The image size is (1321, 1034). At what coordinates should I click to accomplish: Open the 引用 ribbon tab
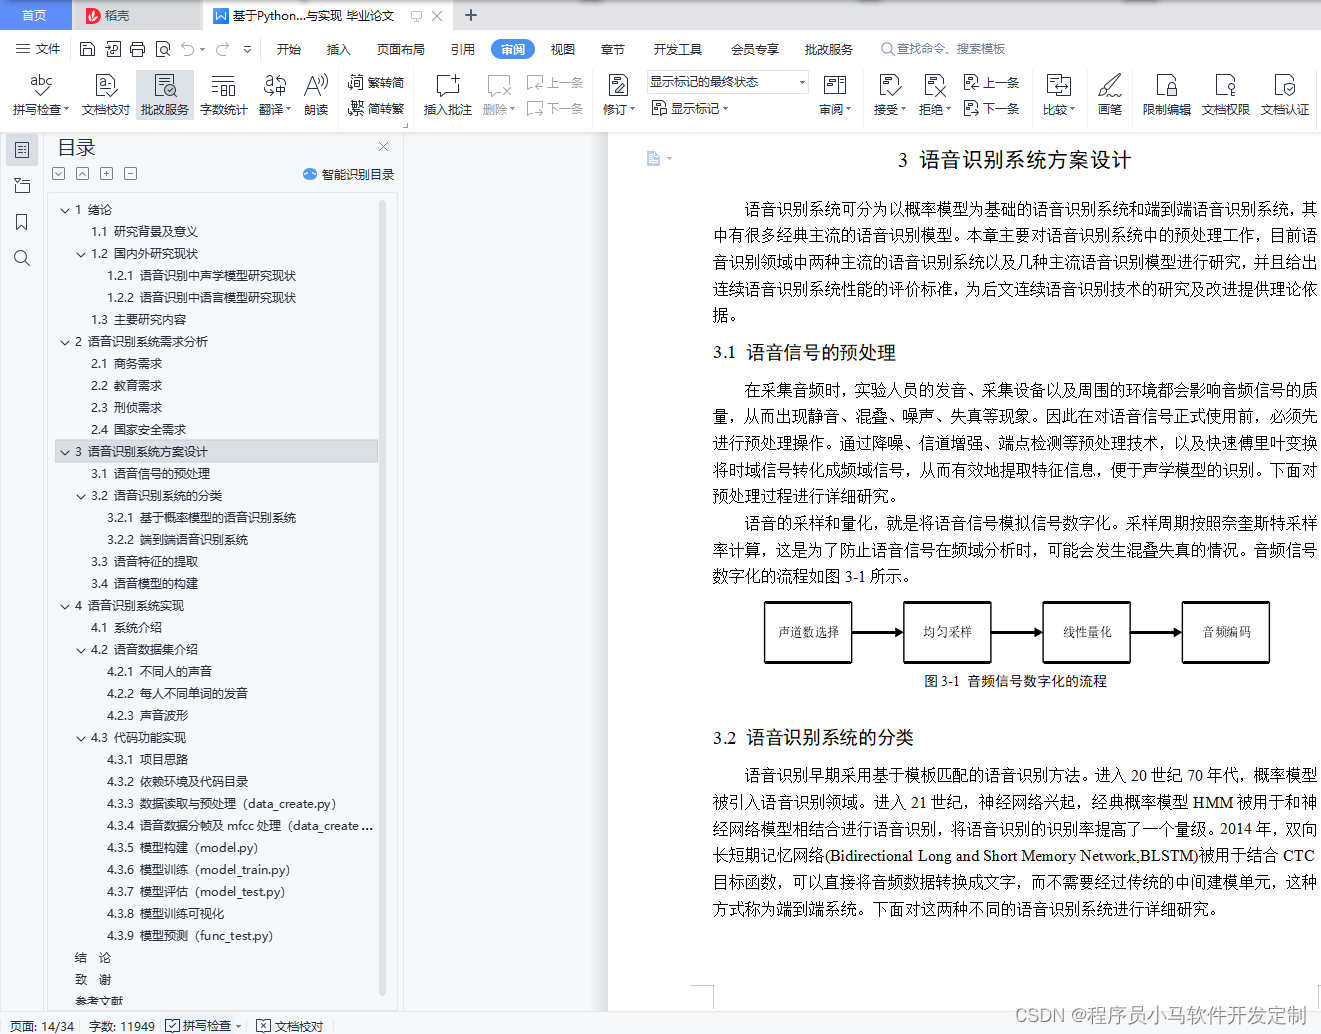[463, 49]
